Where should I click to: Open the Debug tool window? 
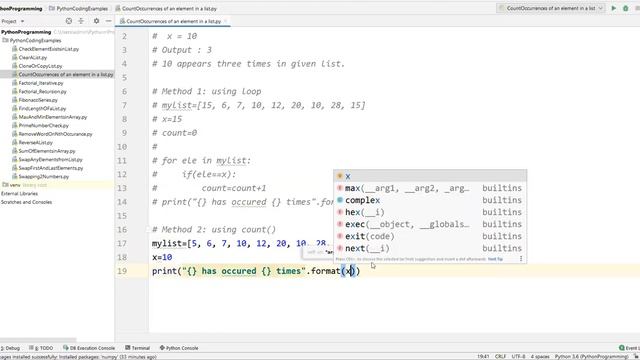(10, 348)
